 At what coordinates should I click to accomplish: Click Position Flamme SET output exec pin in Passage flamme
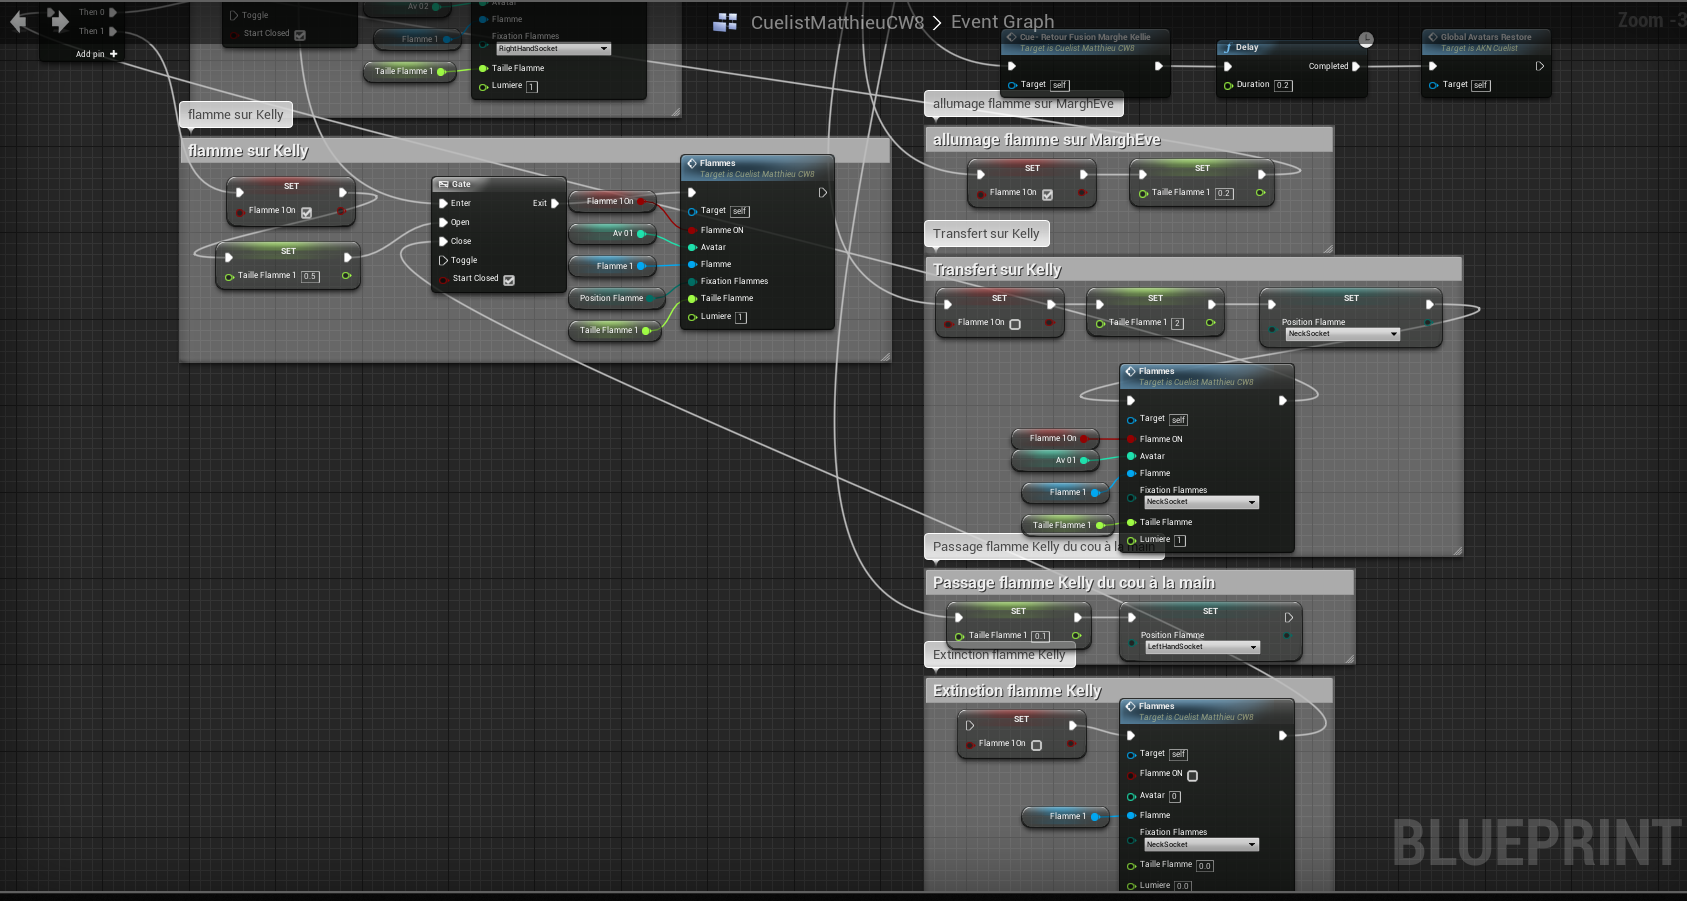[1289, 617]
